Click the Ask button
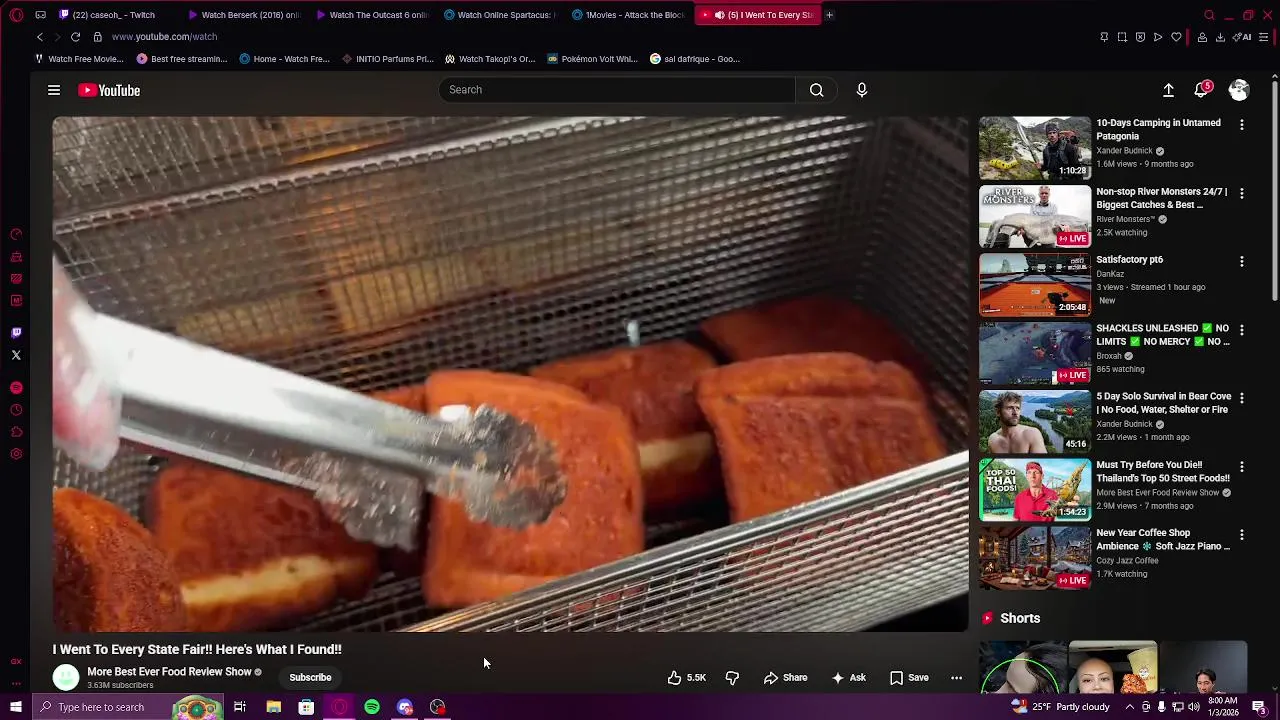 (848, 677)
